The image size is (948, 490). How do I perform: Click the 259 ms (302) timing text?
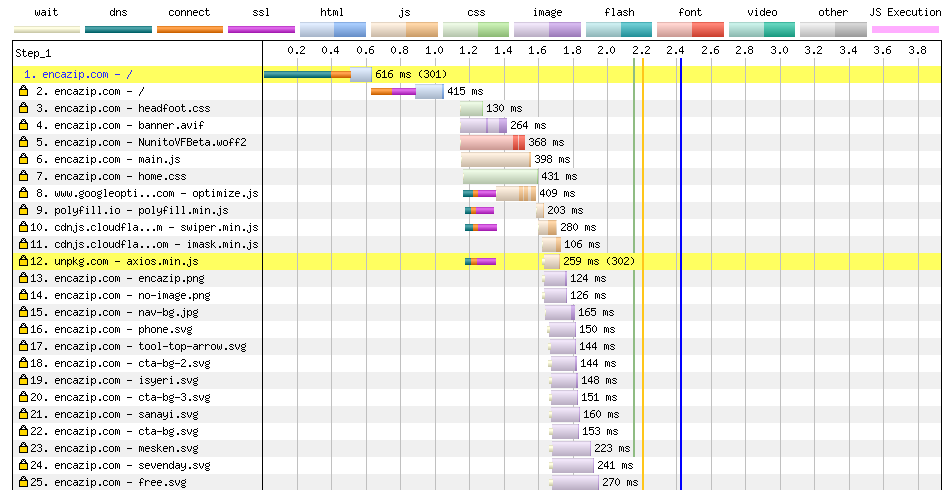(599, 261)
